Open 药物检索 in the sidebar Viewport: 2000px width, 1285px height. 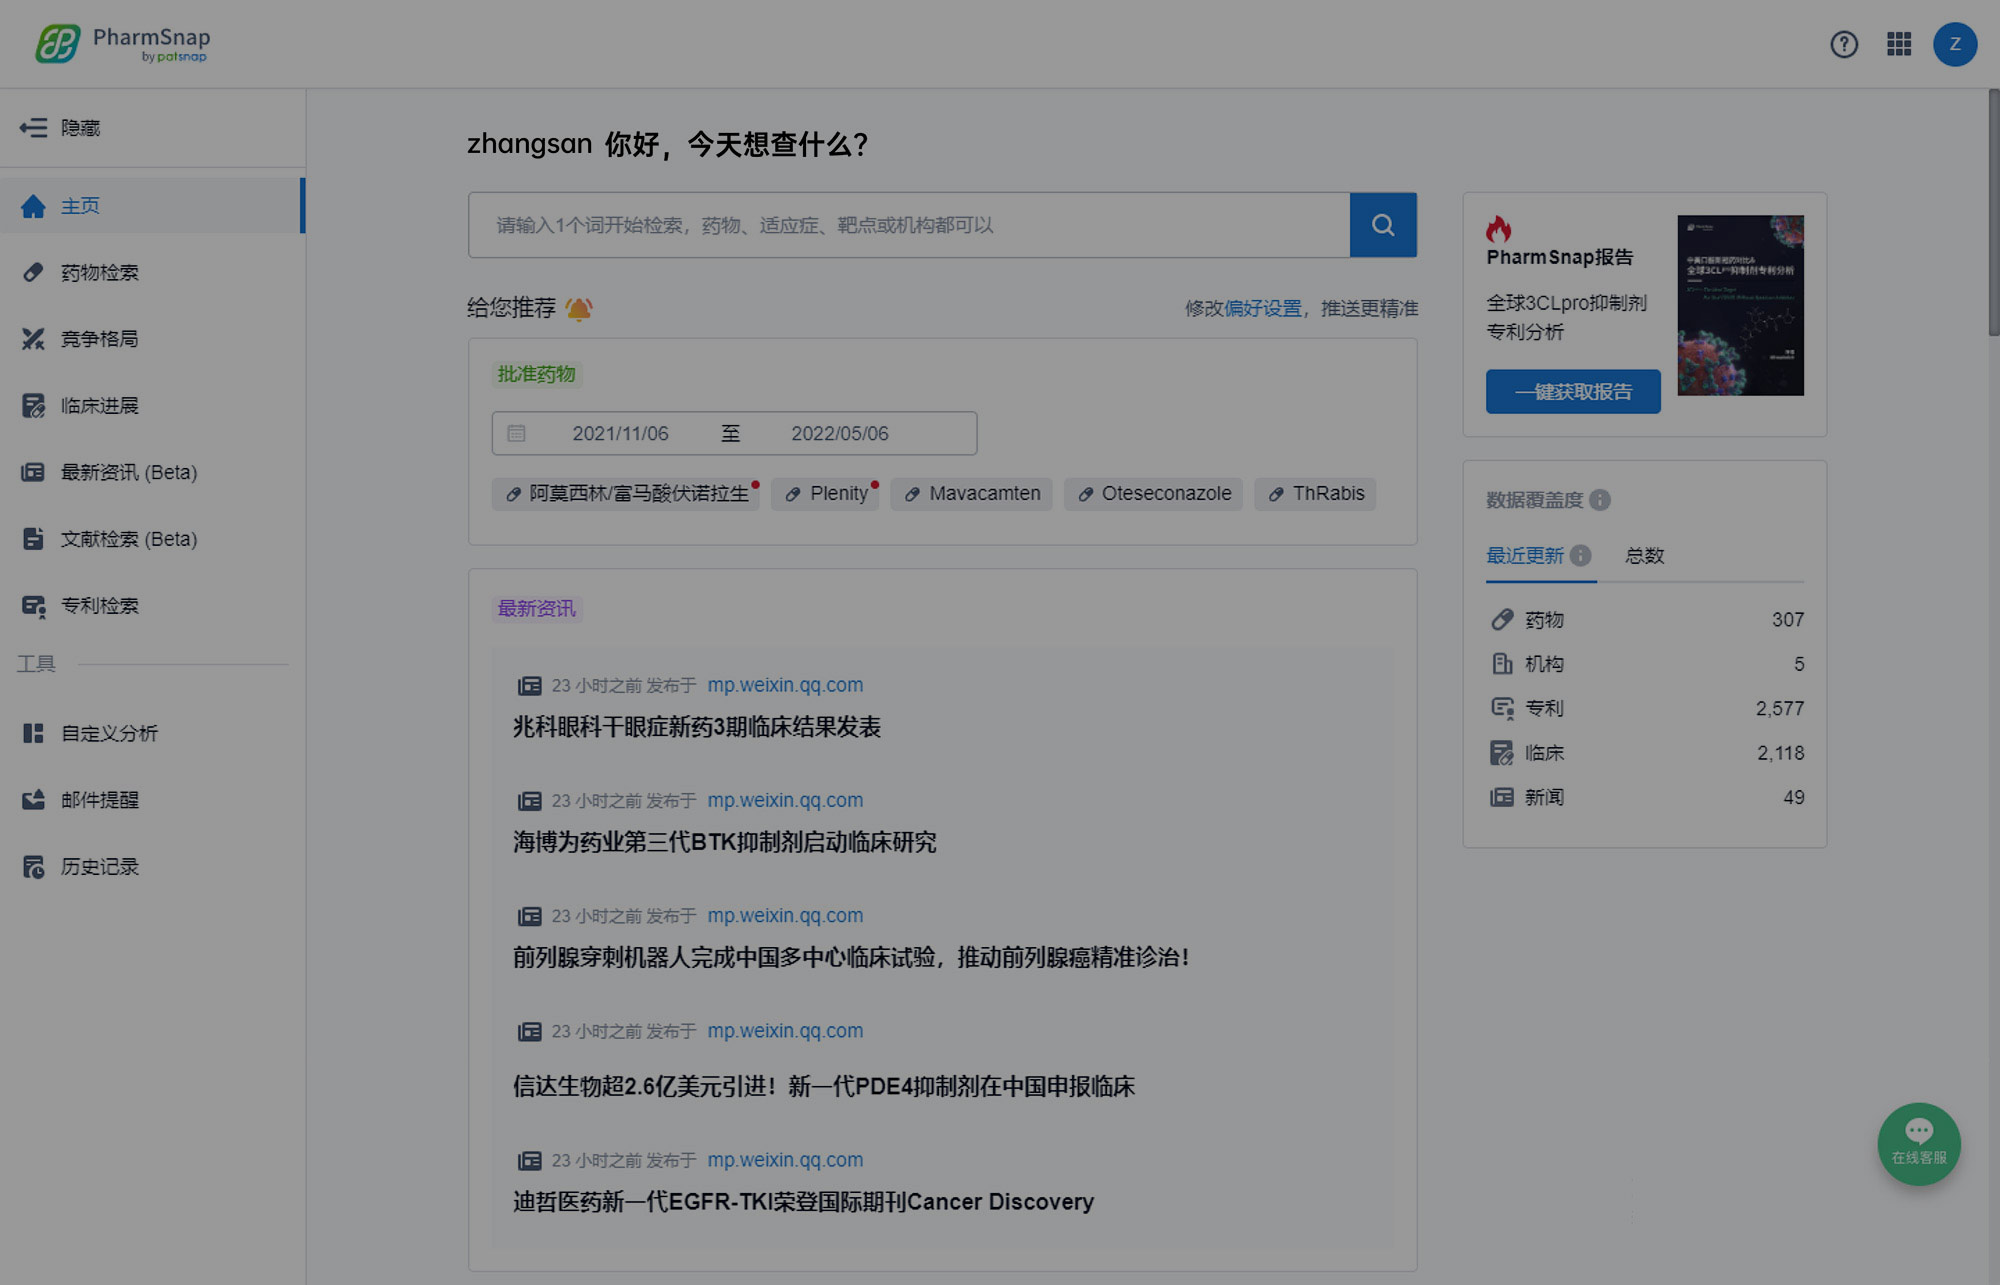coord(99,273)
